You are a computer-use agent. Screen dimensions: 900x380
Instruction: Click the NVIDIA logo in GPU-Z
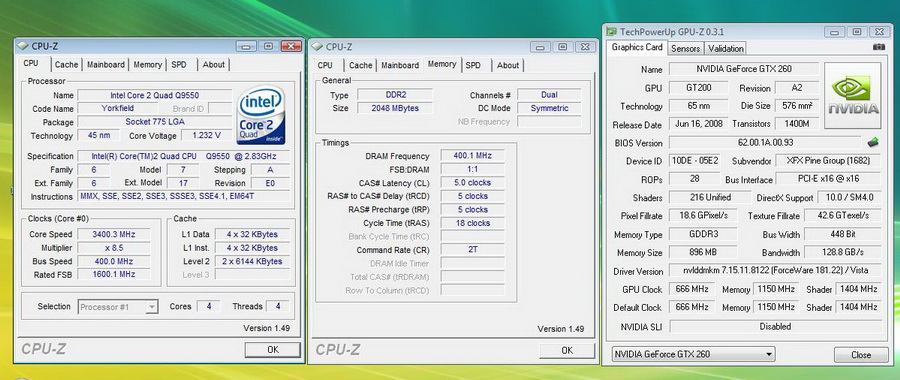[x=853, y=95]
